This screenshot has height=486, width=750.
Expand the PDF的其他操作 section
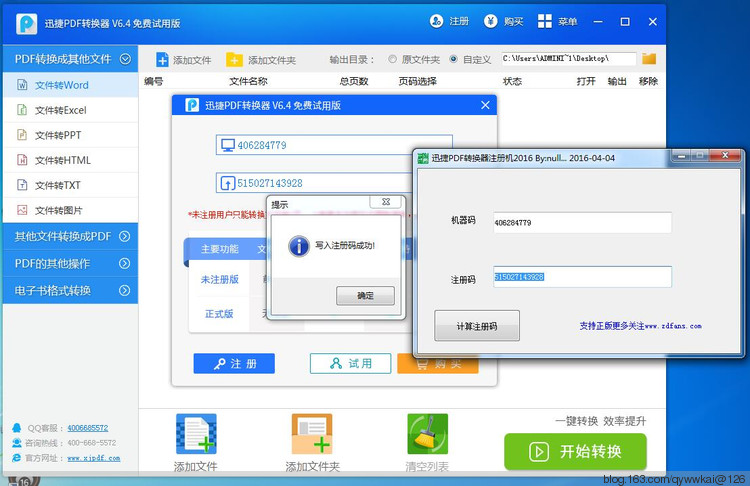coord(124,263)
